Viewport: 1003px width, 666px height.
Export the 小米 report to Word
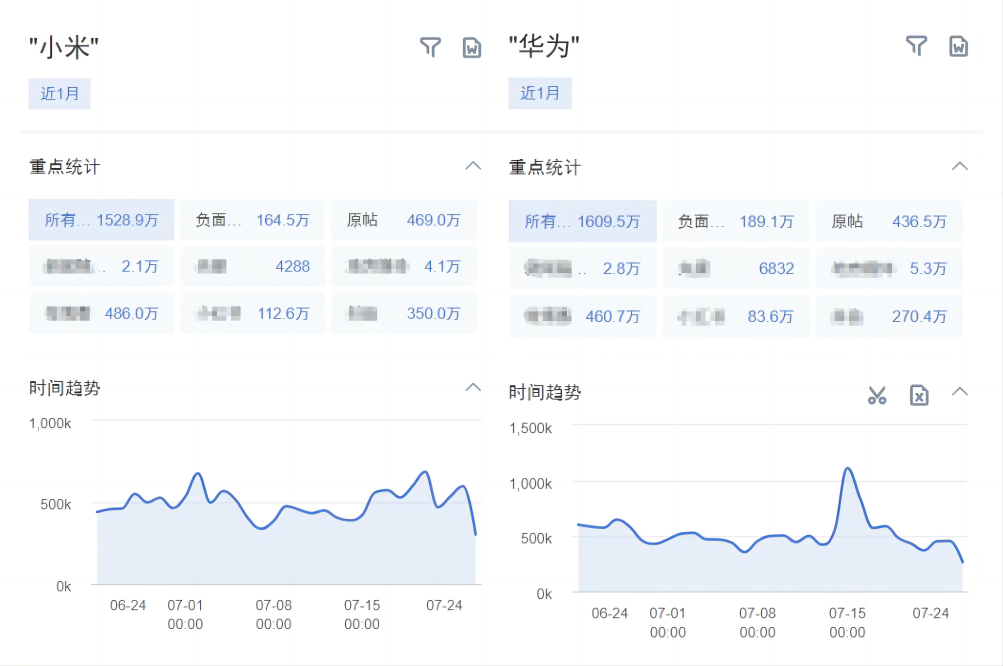coord(472,47)
